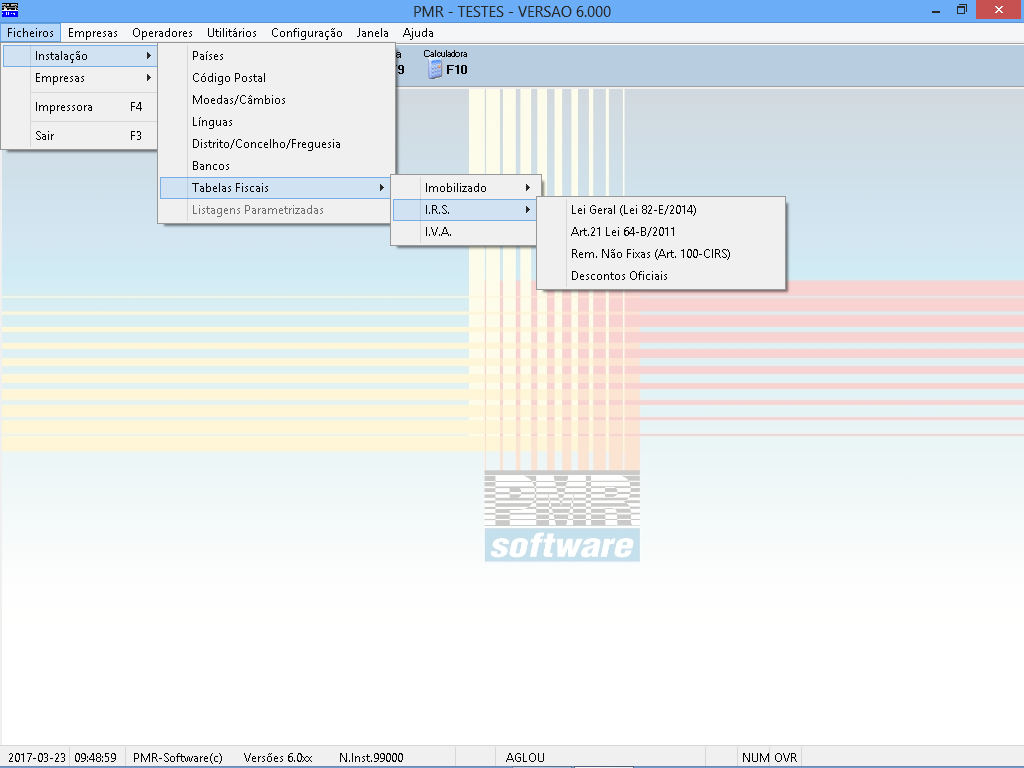Expand the Tabelas Fiscais submenu
The height and width of the screenshot is (768, 1024).
pyautogui.click(x=277, y=188)
